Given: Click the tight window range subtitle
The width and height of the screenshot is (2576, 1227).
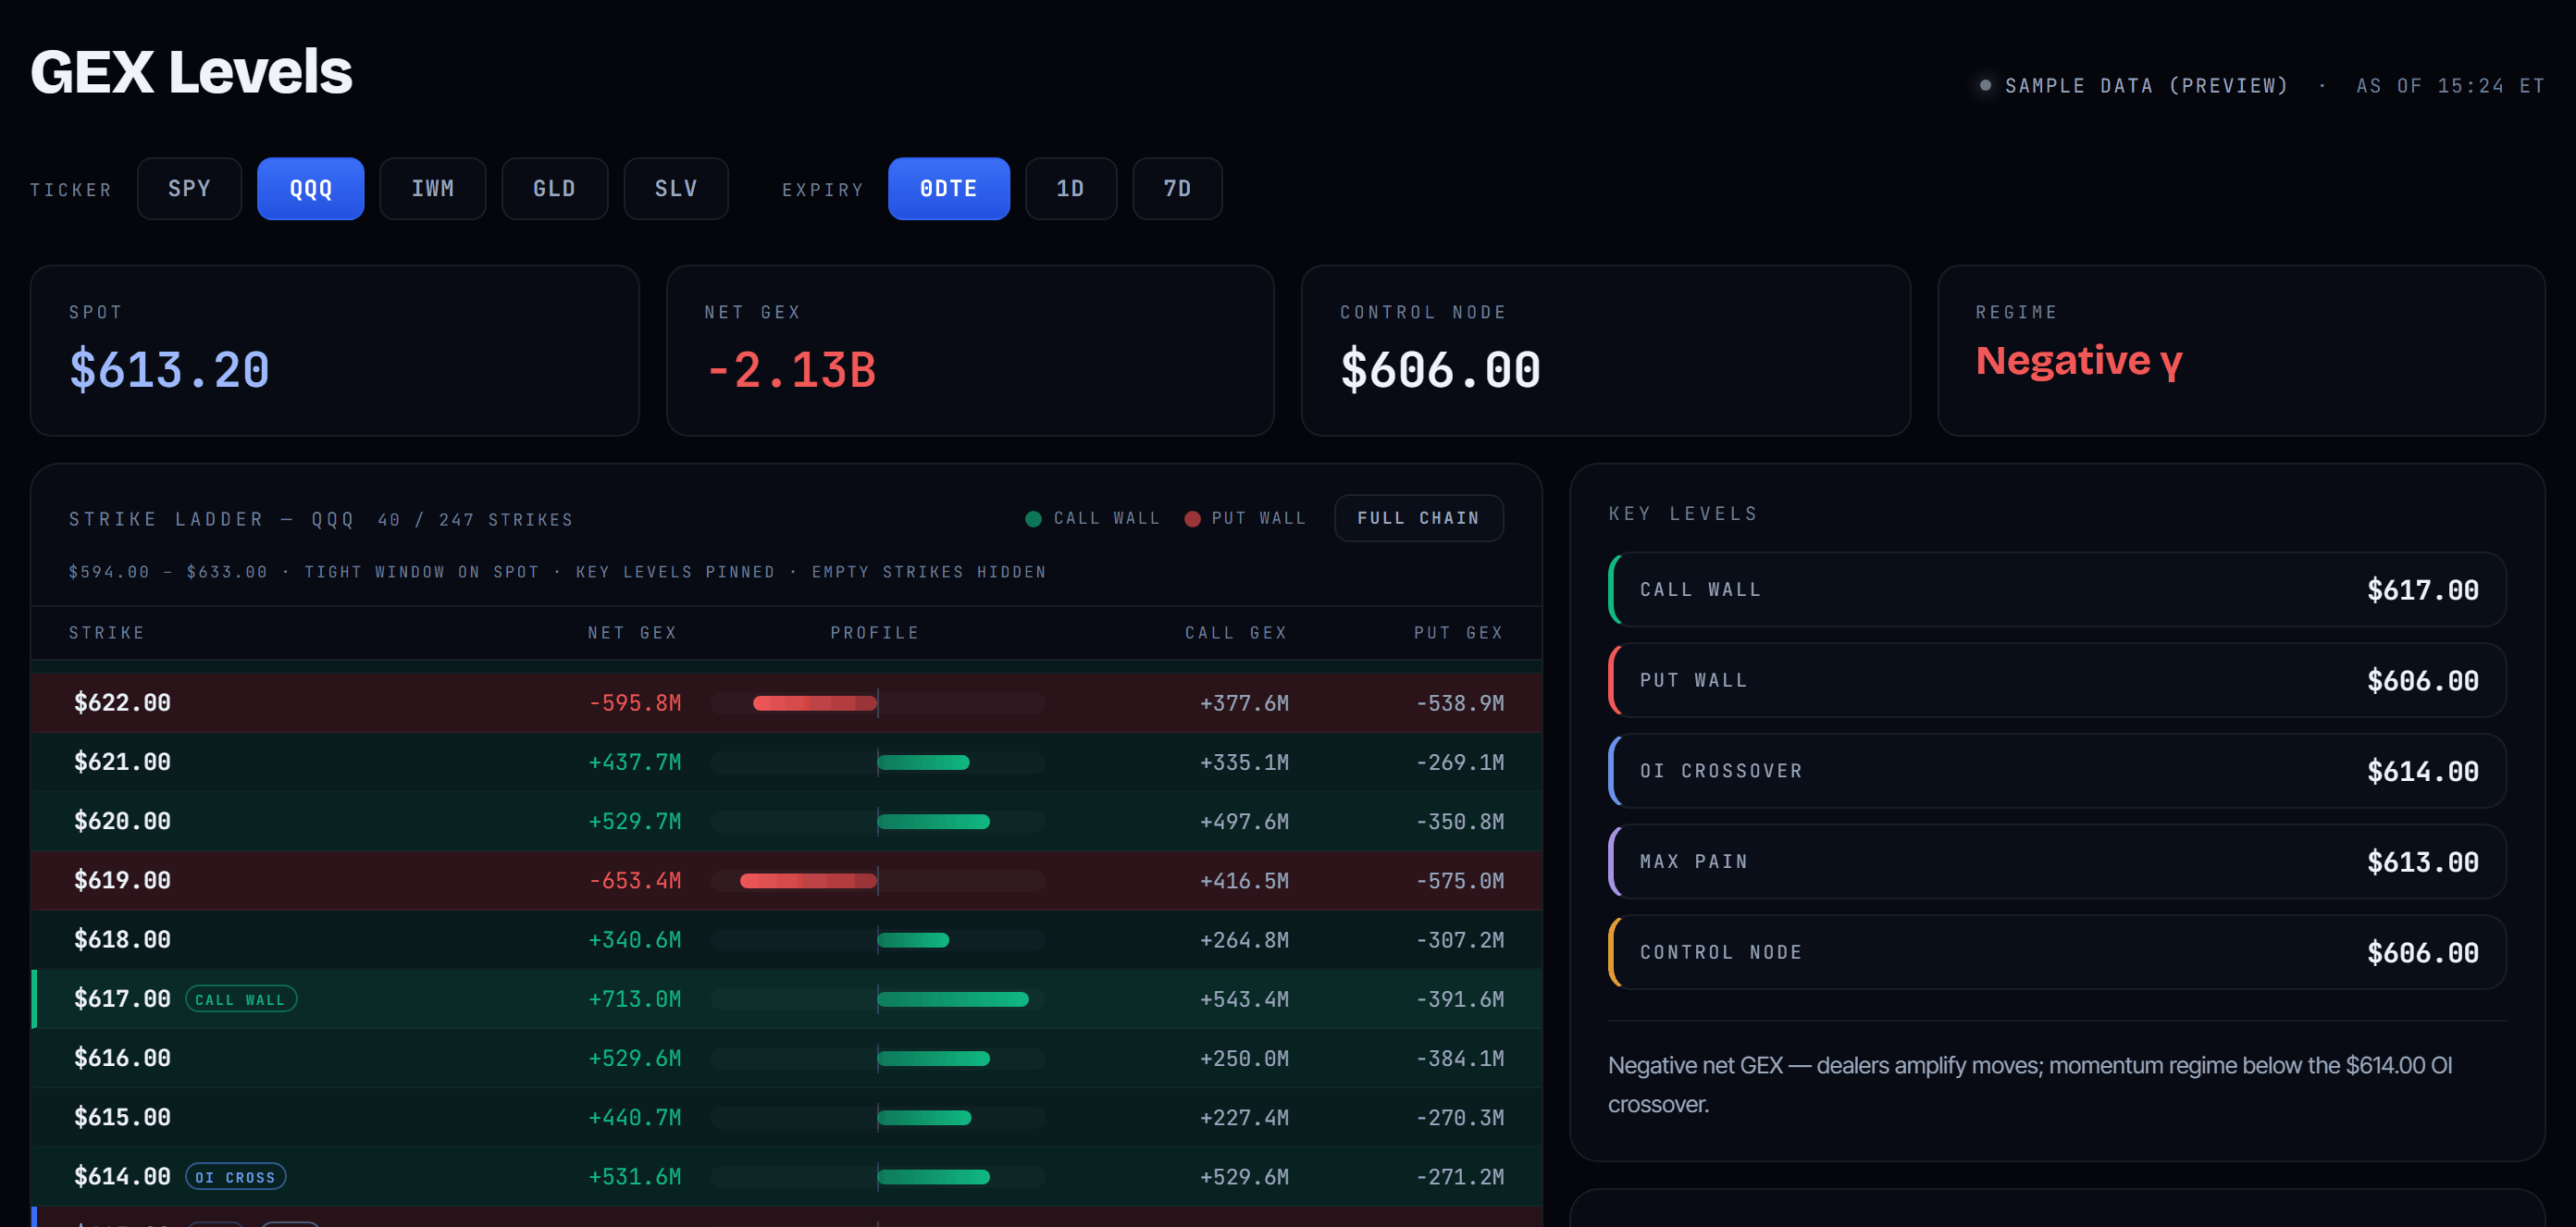Looking at the screenshot, I should coord(557,571).
